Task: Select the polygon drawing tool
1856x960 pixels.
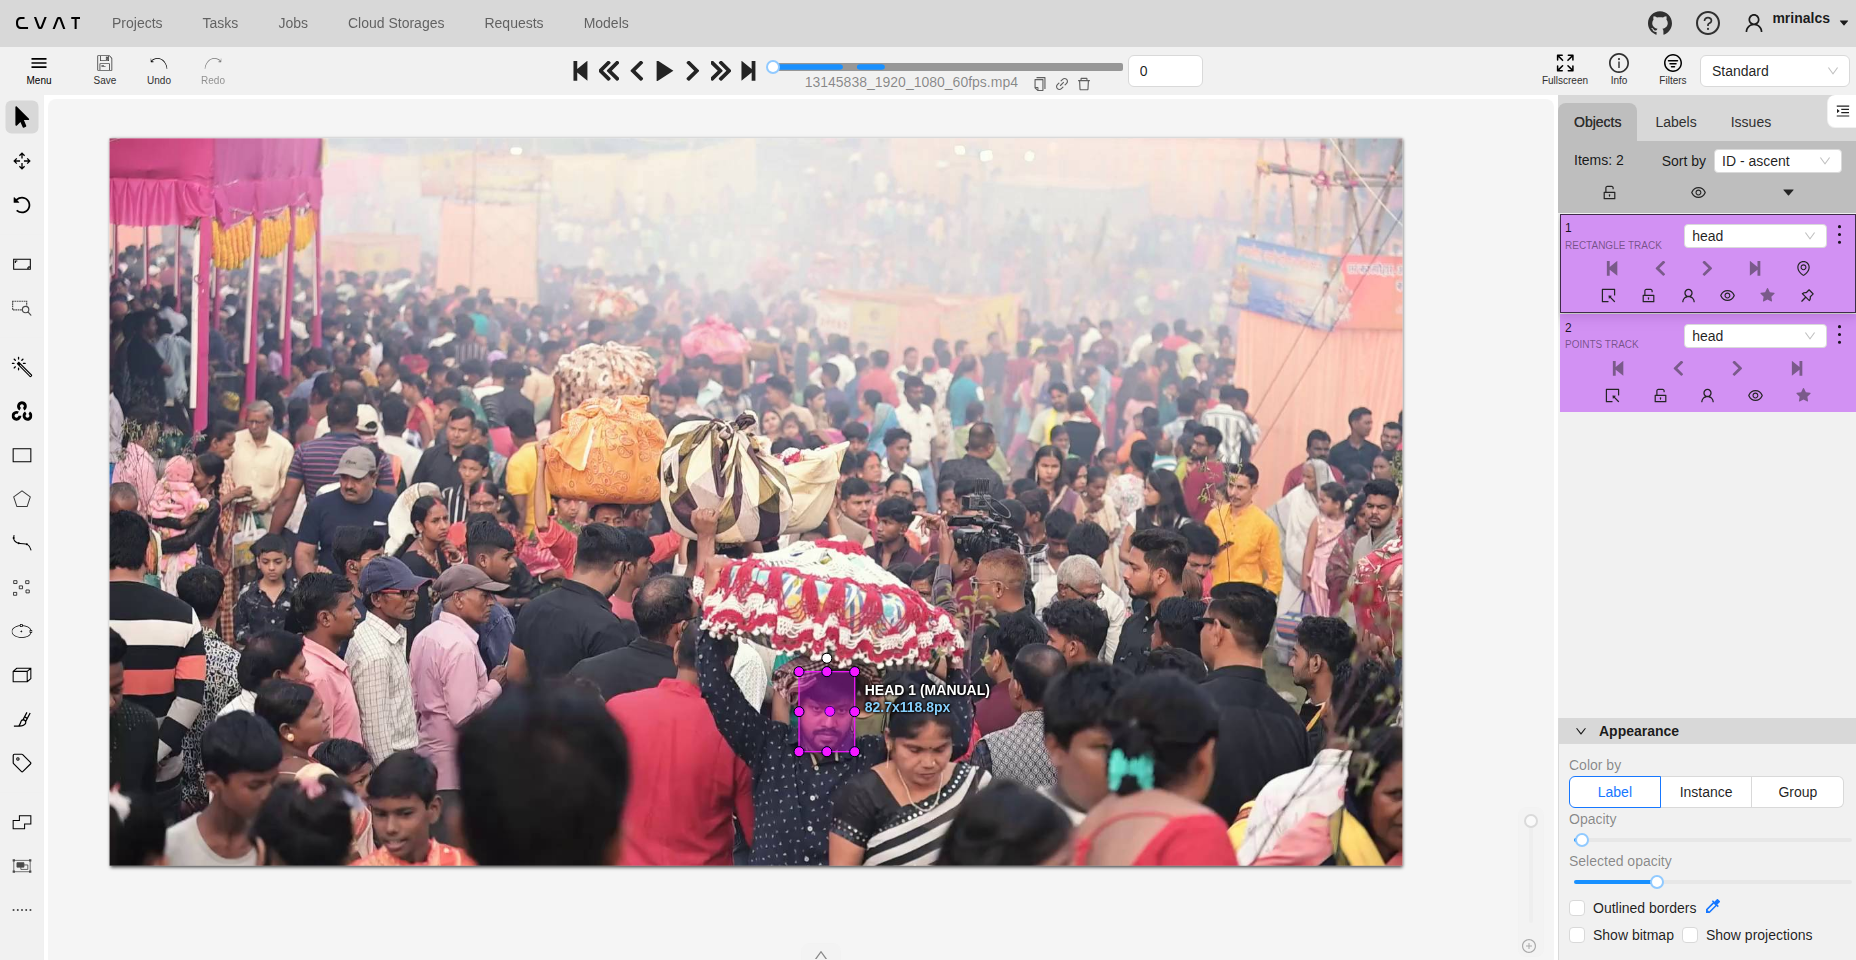Action: click(x=22, y=499)
